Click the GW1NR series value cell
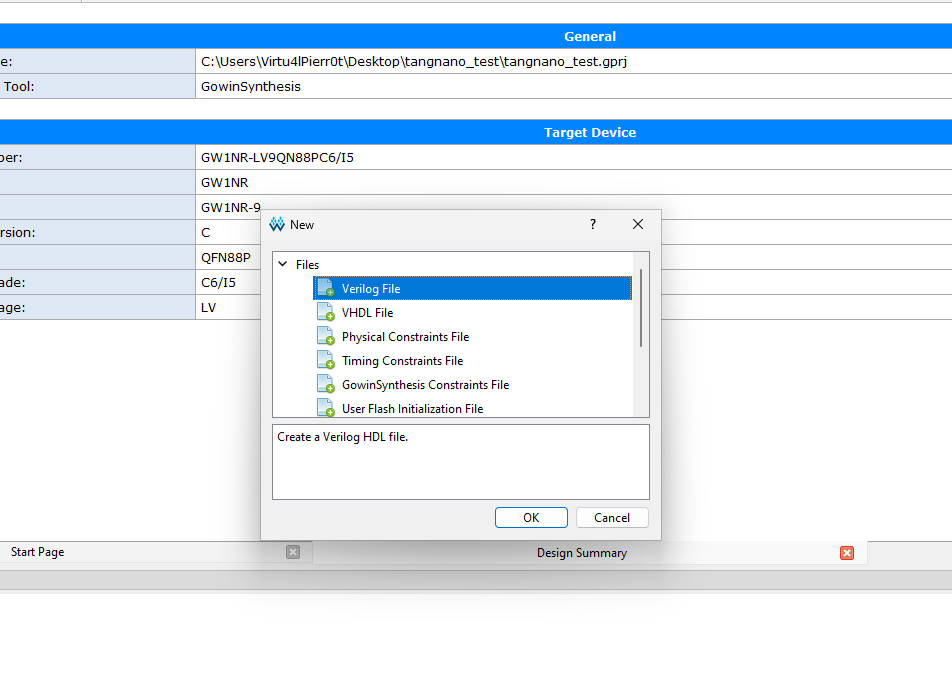 point(574,182)
